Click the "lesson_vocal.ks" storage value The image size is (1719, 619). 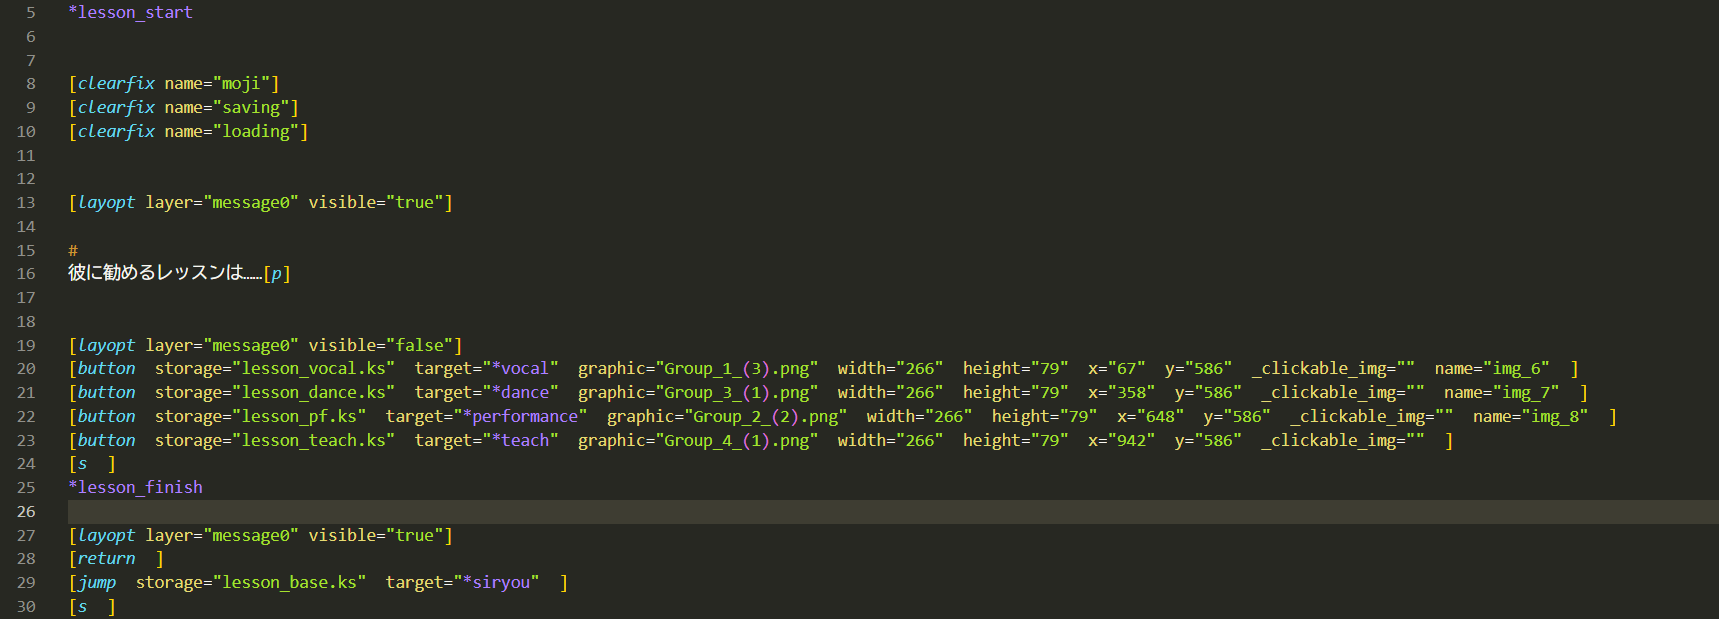tap(313, 368)
